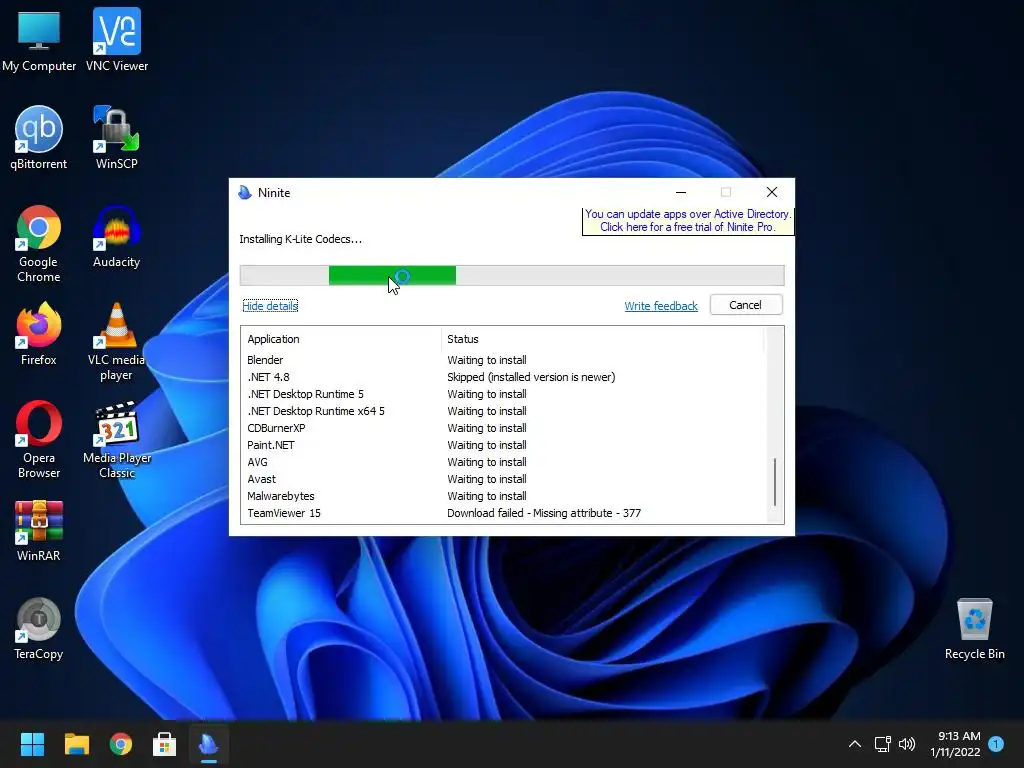
Task: Select the Avast row
Action: [503, 479]
